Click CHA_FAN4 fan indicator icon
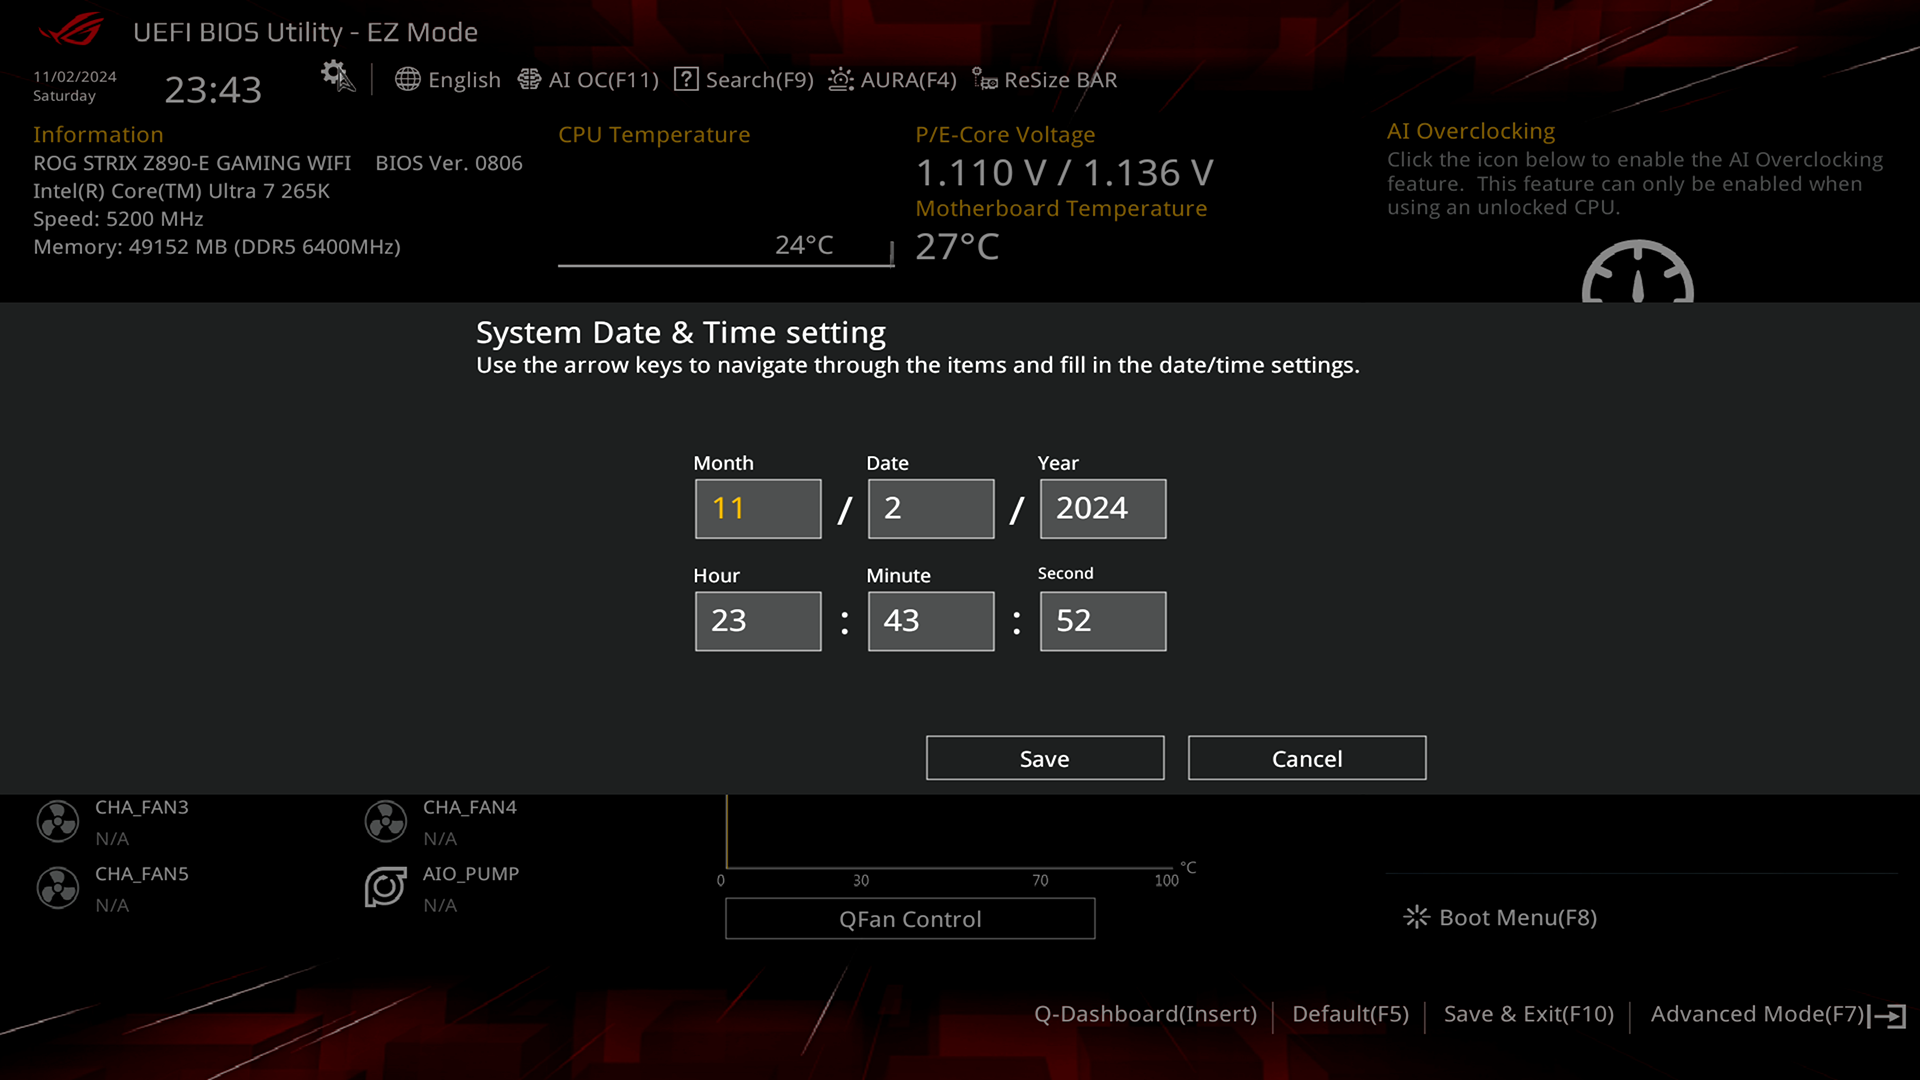 coord(382,820)
